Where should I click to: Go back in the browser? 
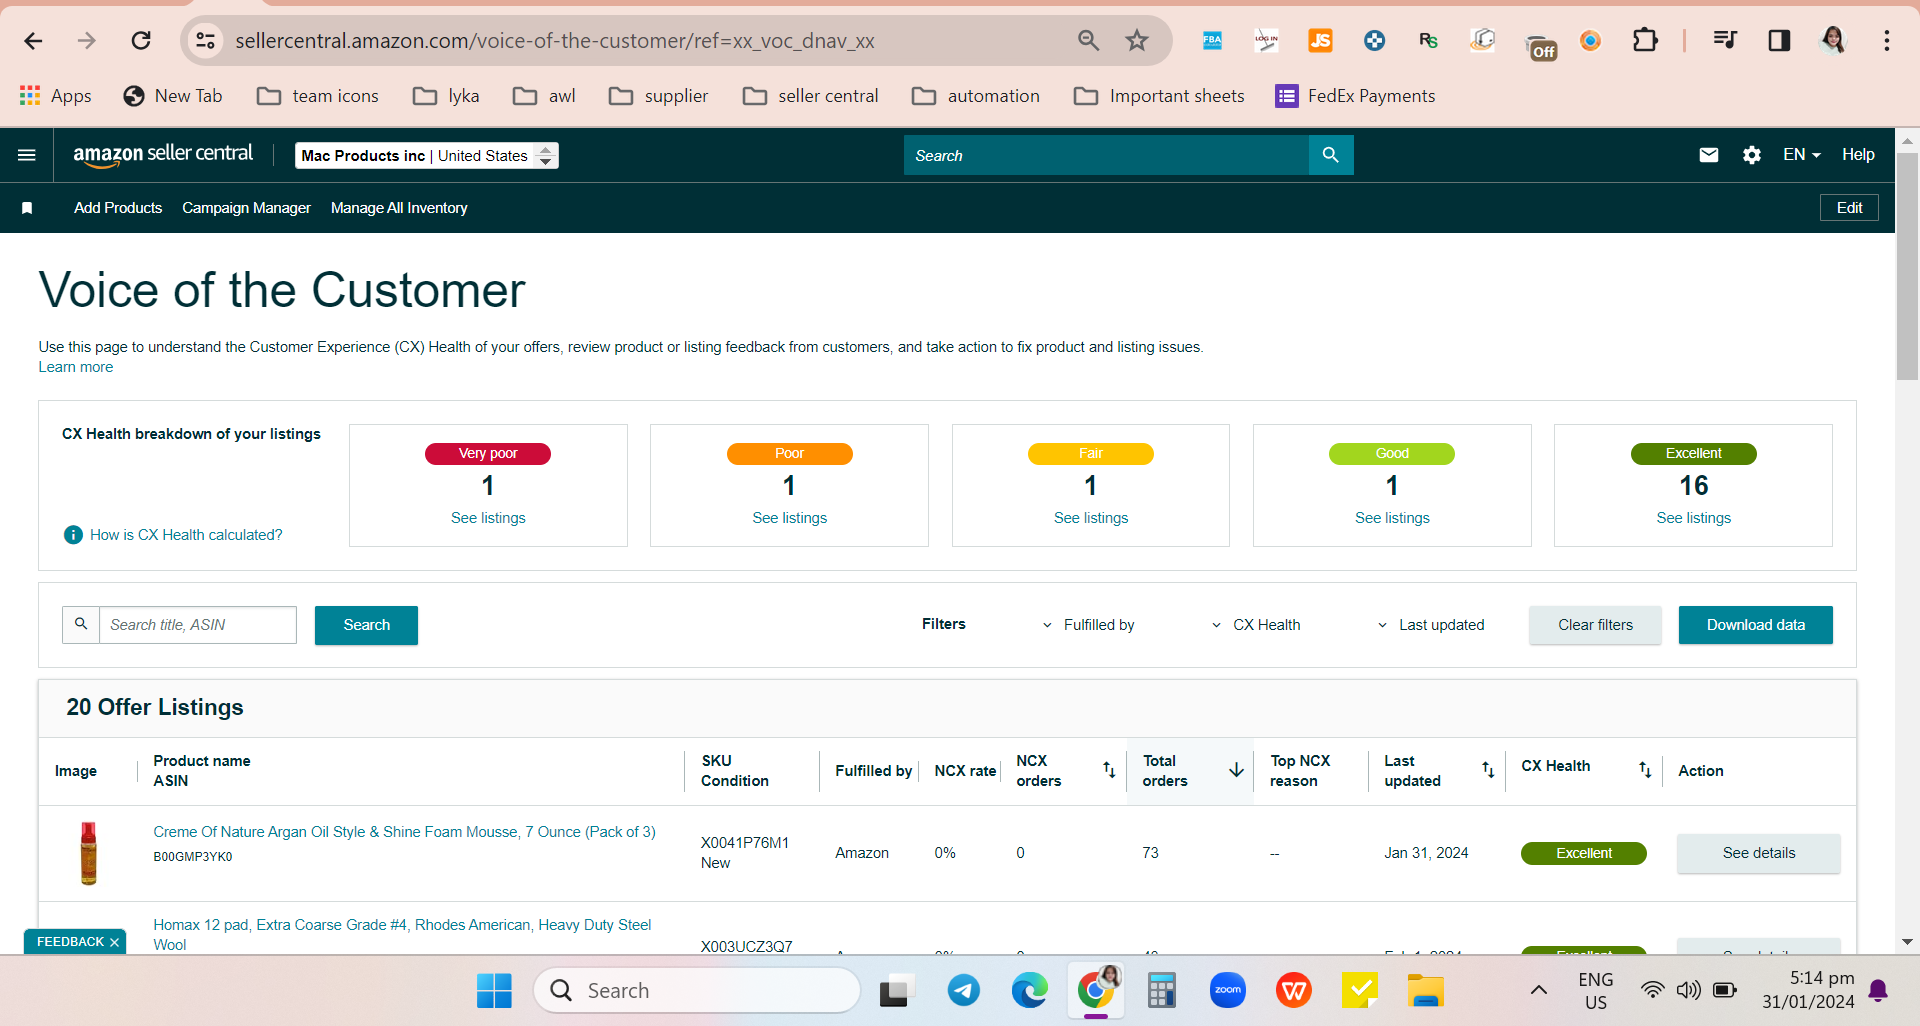[x=33, y=40]
